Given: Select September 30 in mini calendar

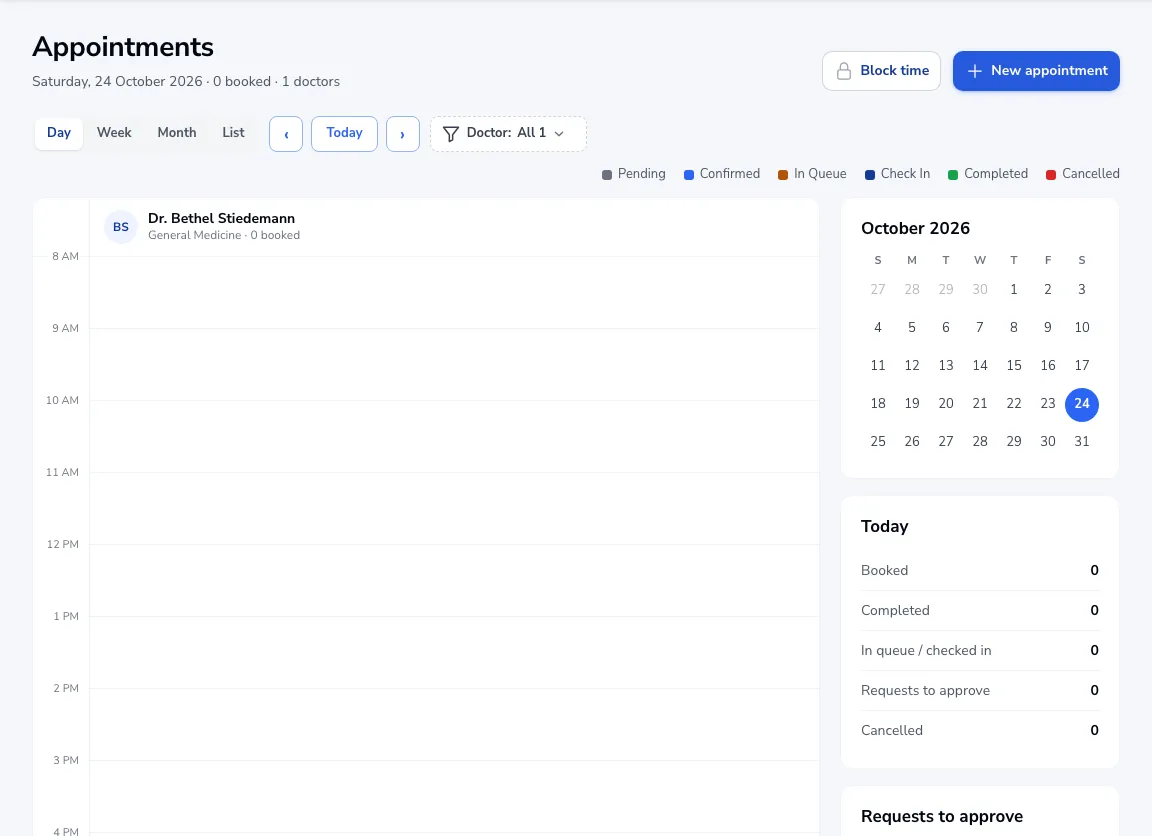Looking at the screenshot, I should pos(979,289).
